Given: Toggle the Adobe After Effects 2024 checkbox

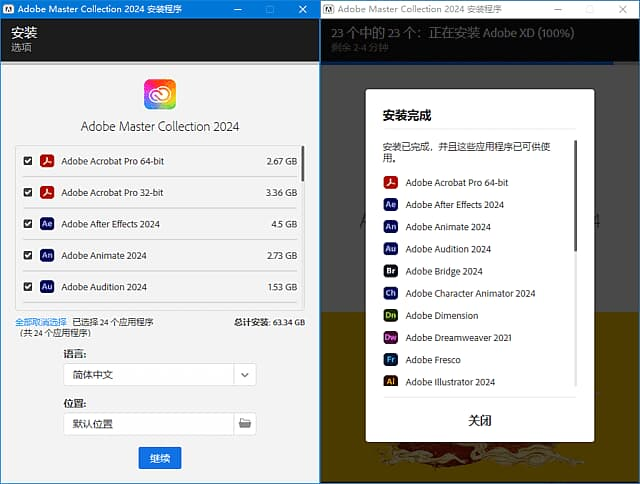Looking at the screenshot, I should tap(28, 224).
